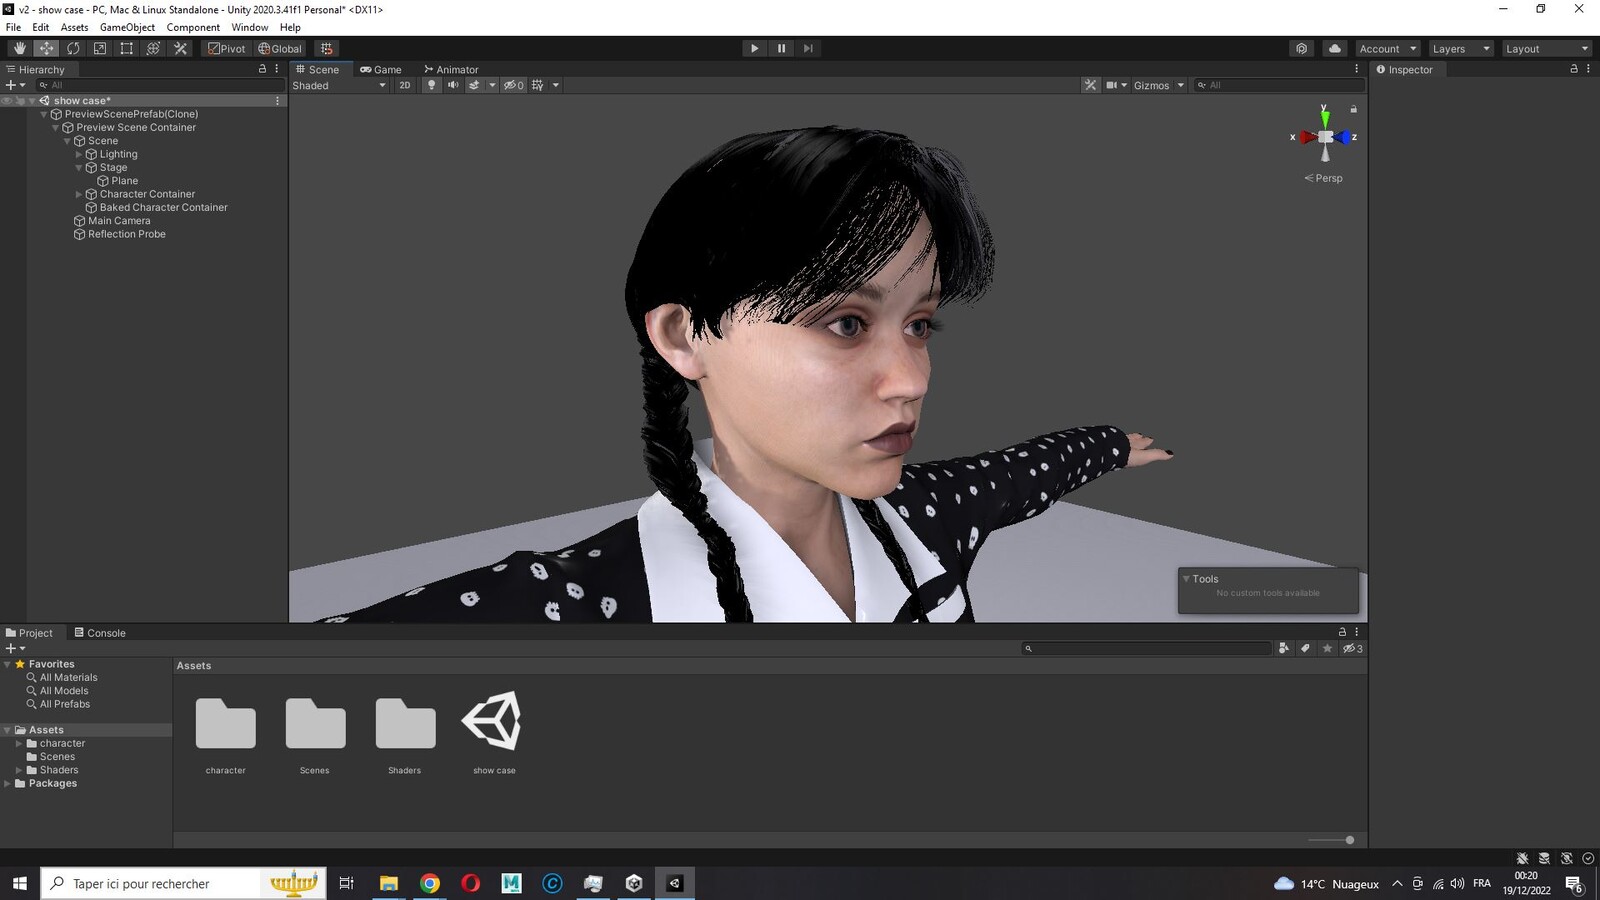Click the scene orientation gizmo center cube
Image resolution: width=1600 pixels, height=900 pixels.
[x=1325, y=137]
